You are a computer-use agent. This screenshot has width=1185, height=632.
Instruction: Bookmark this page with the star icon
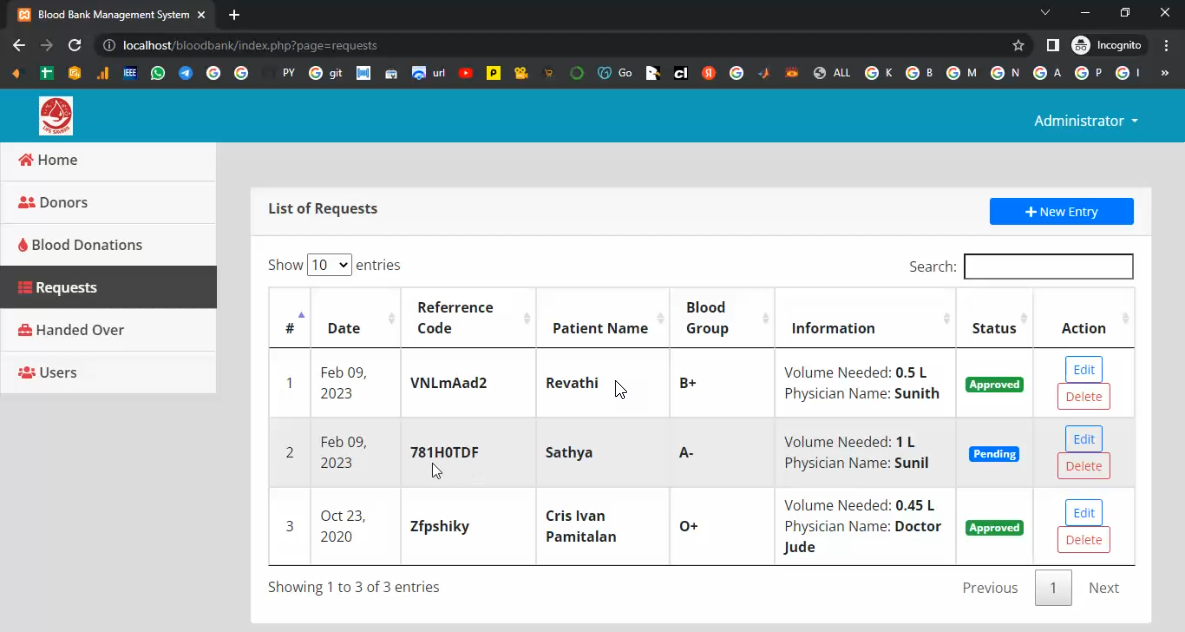click(1018, 45)
